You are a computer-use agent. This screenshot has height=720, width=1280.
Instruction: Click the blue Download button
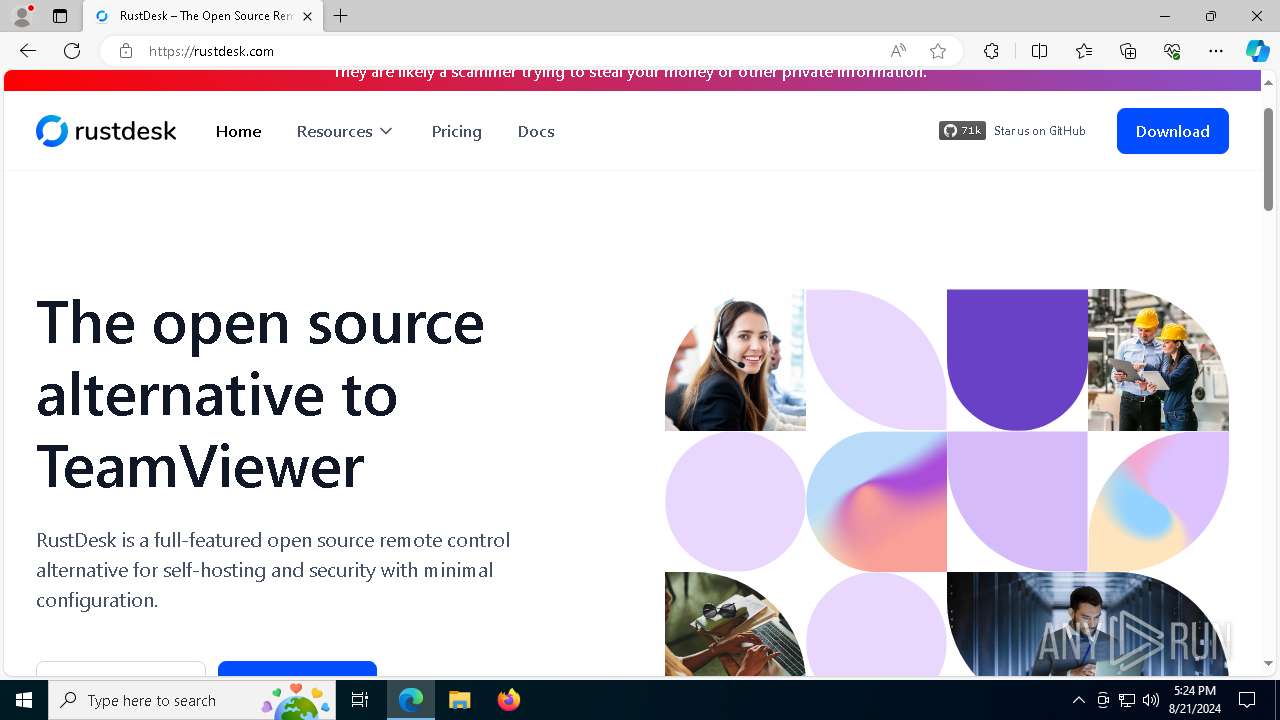pos(1172,131)
